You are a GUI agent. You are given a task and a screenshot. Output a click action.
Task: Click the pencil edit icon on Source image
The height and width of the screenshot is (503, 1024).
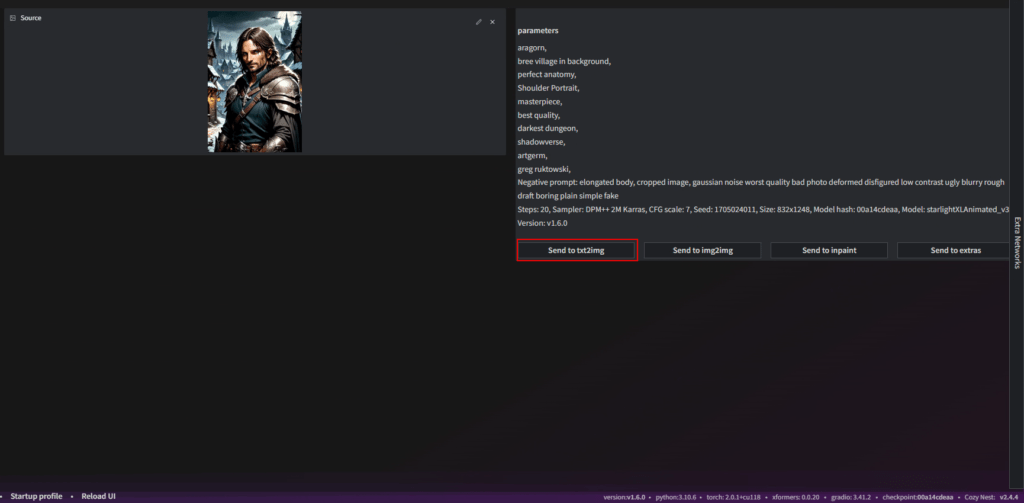tap(478, 21)
